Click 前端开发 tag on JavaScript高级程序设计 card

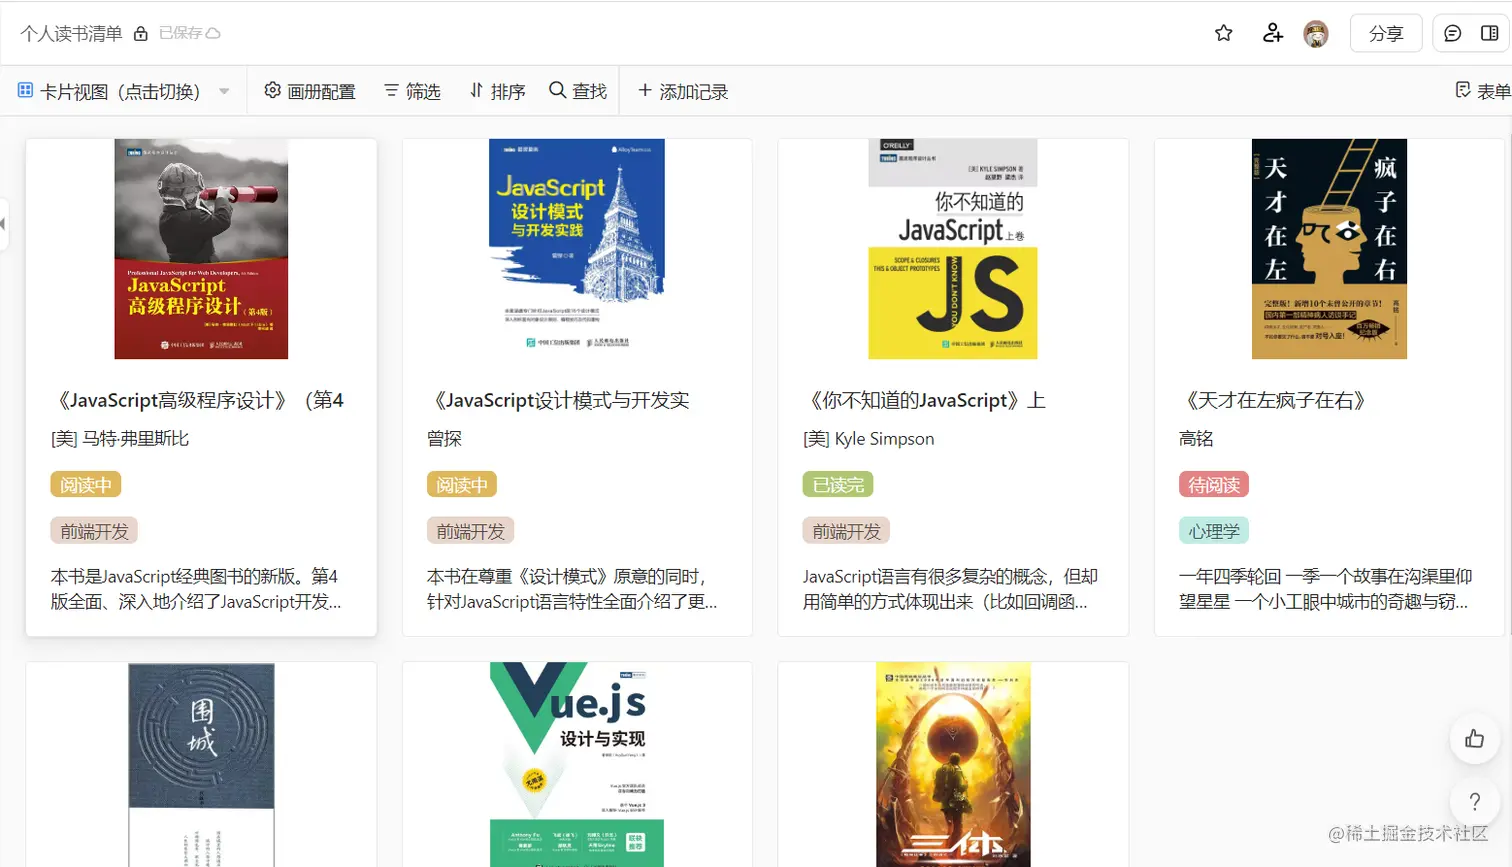pos(95,531)
